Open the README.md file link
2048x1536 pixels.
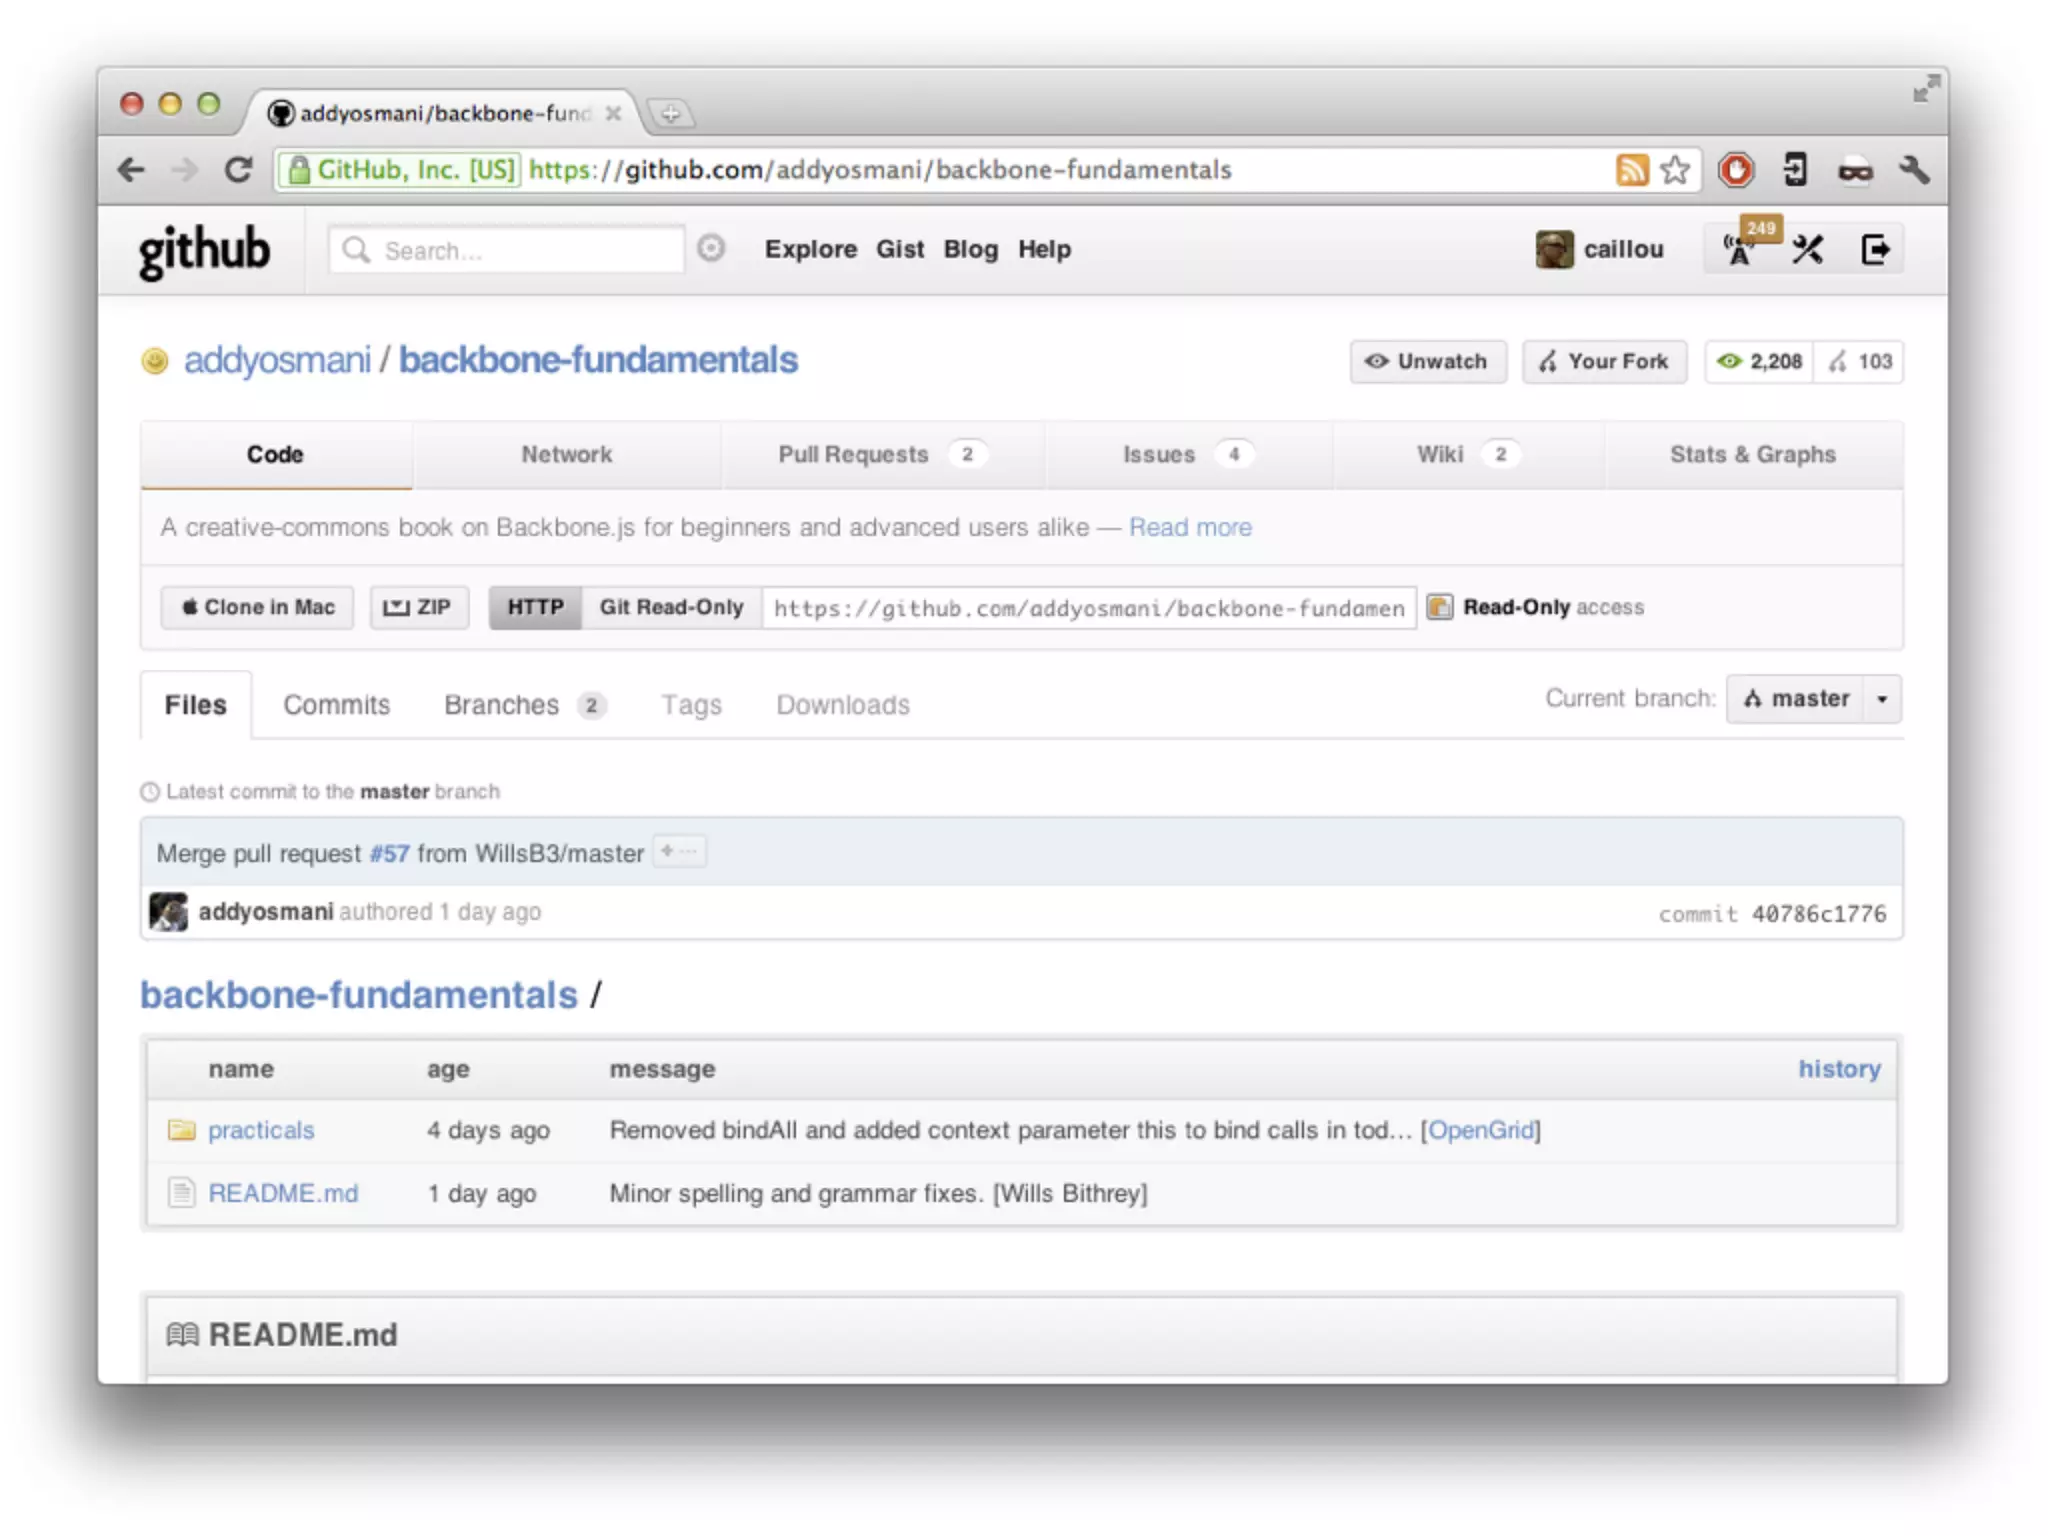click(x=283, y=1193)
